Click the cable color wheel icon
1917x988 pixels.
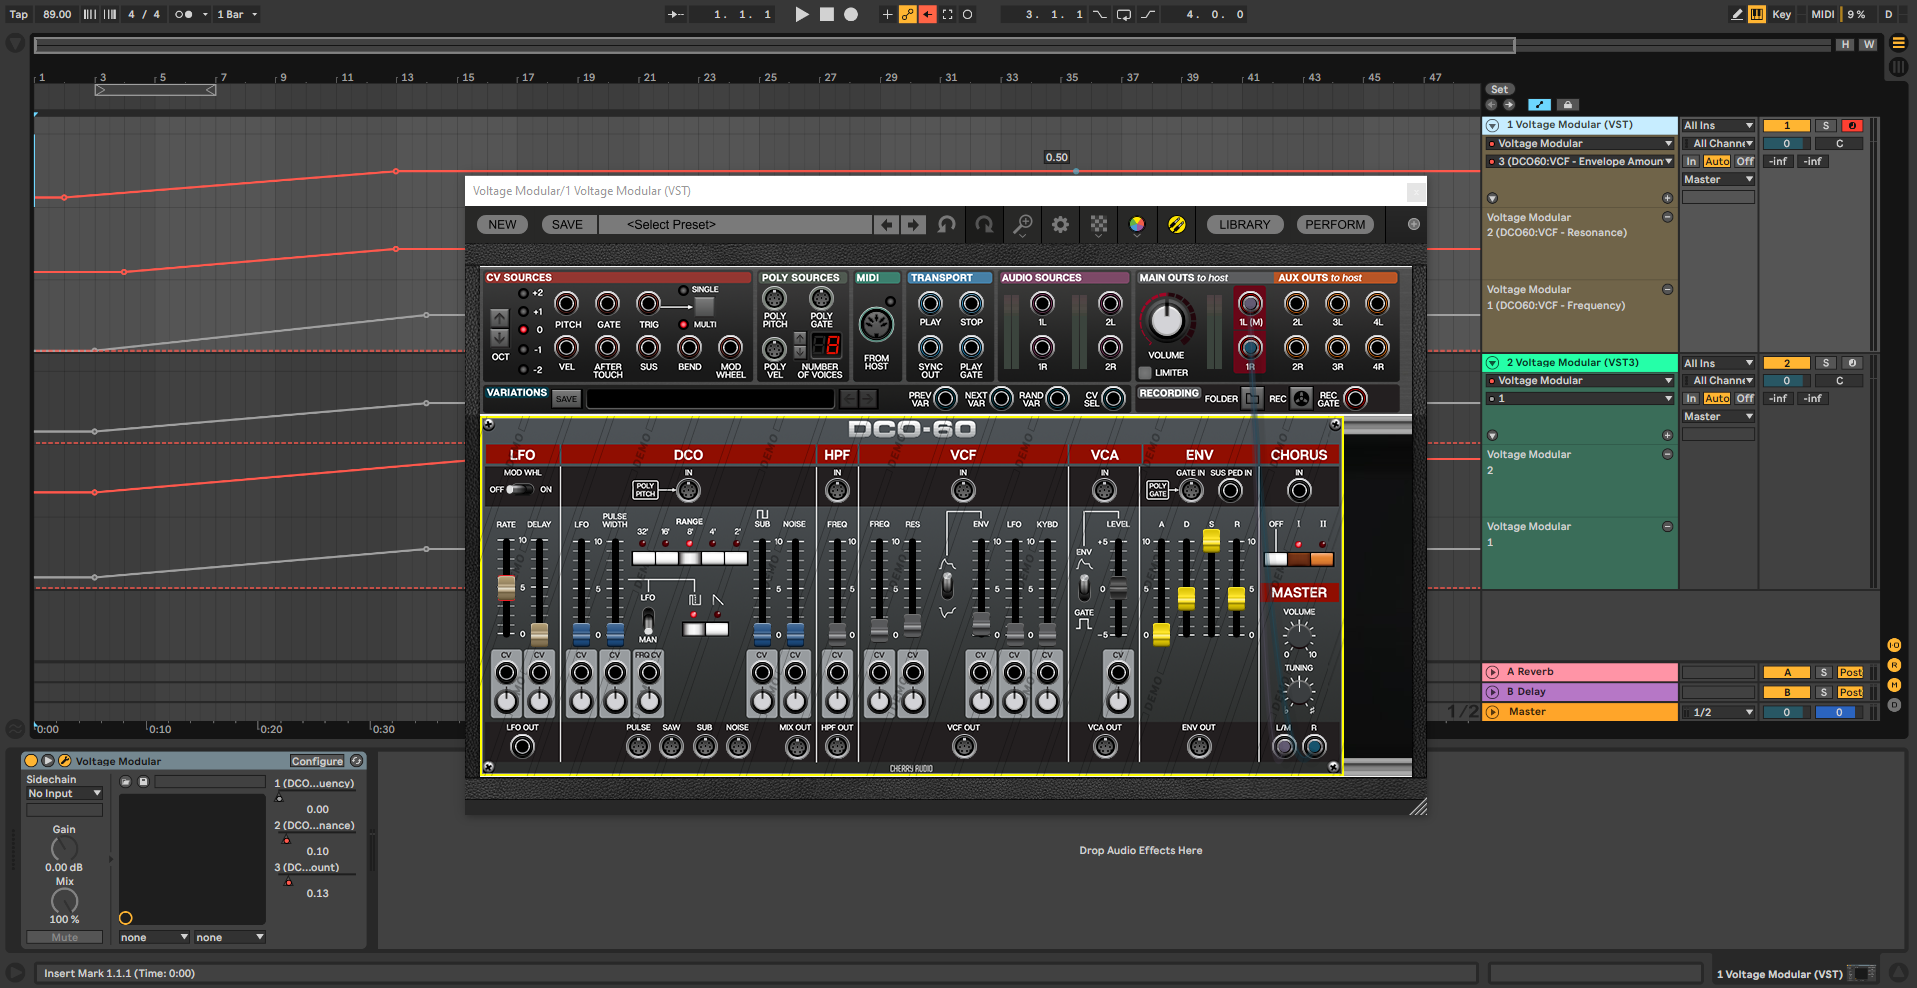point(1137,225)
